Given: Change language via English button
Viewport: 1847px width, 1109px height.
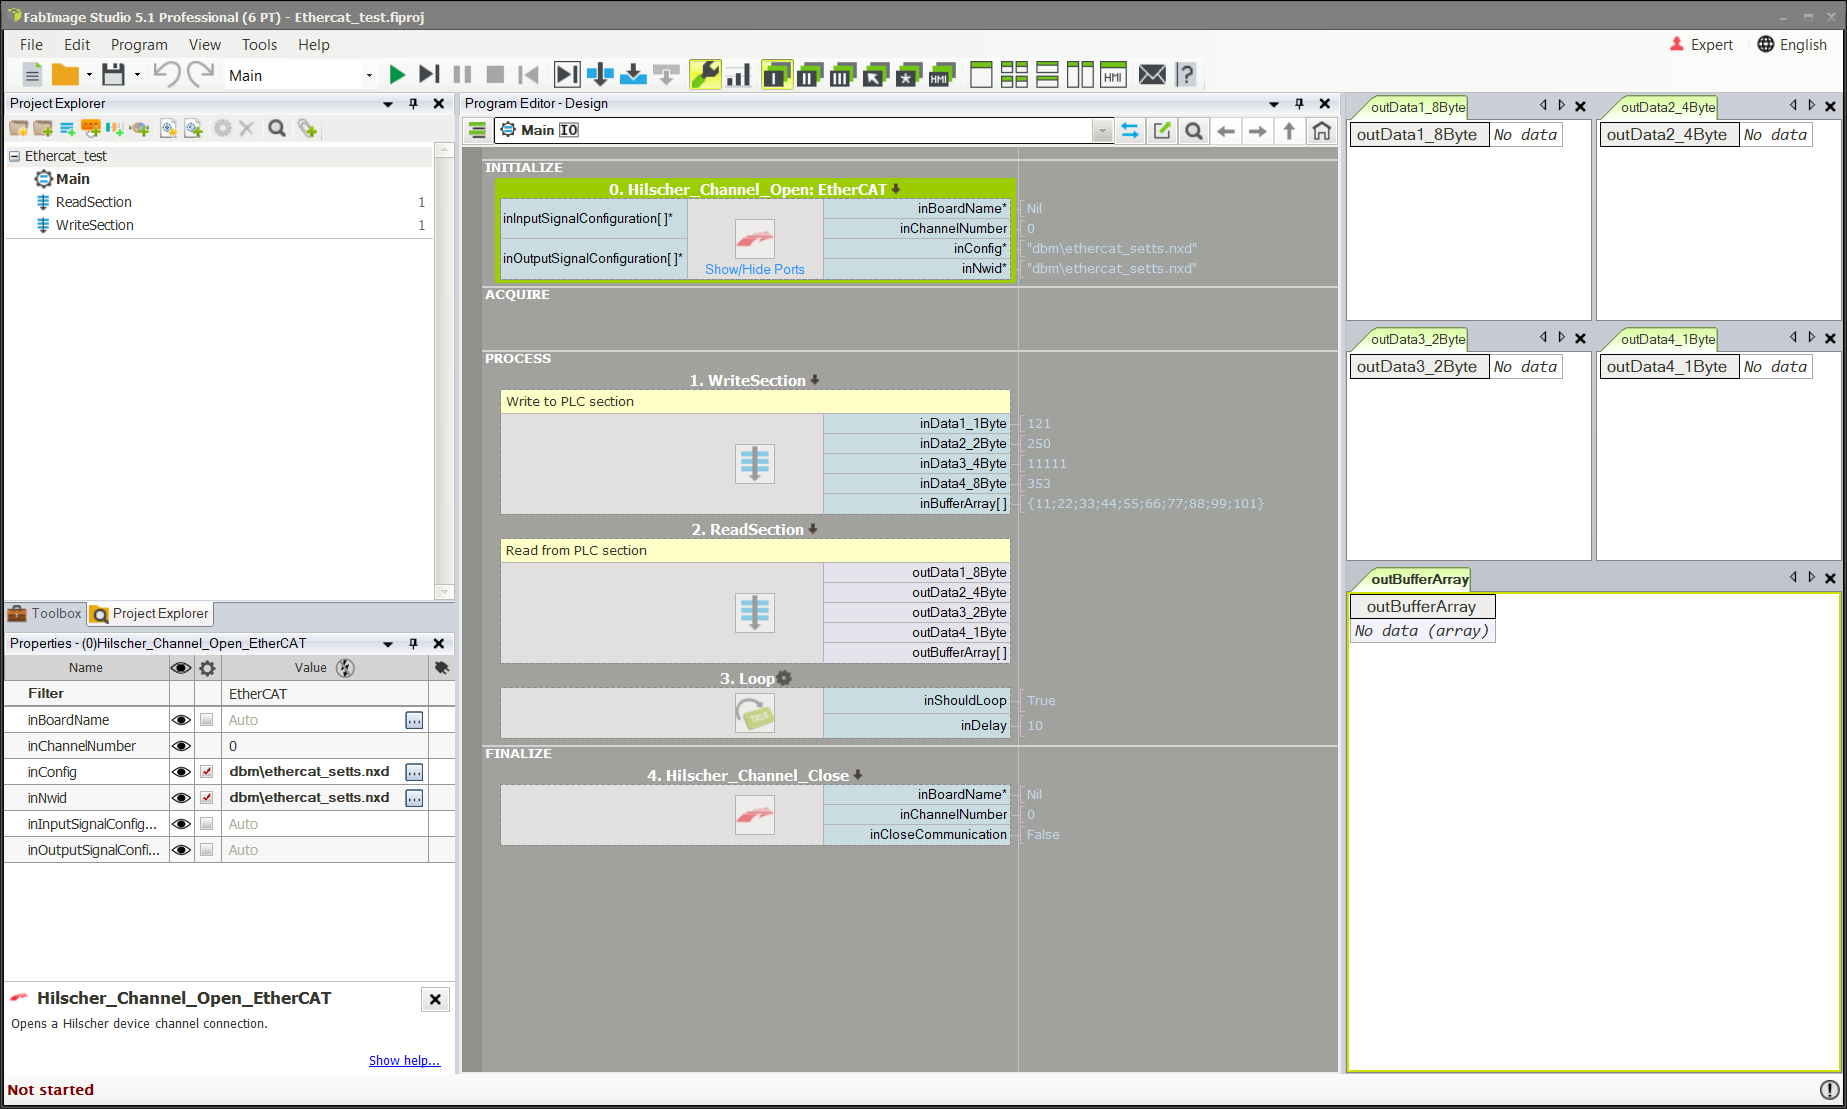Looking at the screenshot, I should pyautogui.click(x=1792, y=45).
